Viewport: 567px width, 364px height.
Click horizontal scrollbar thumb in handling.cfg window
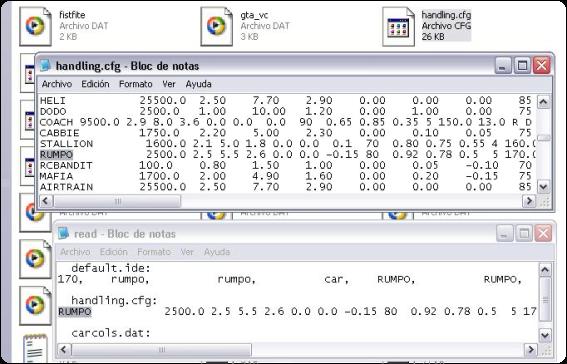117,201
